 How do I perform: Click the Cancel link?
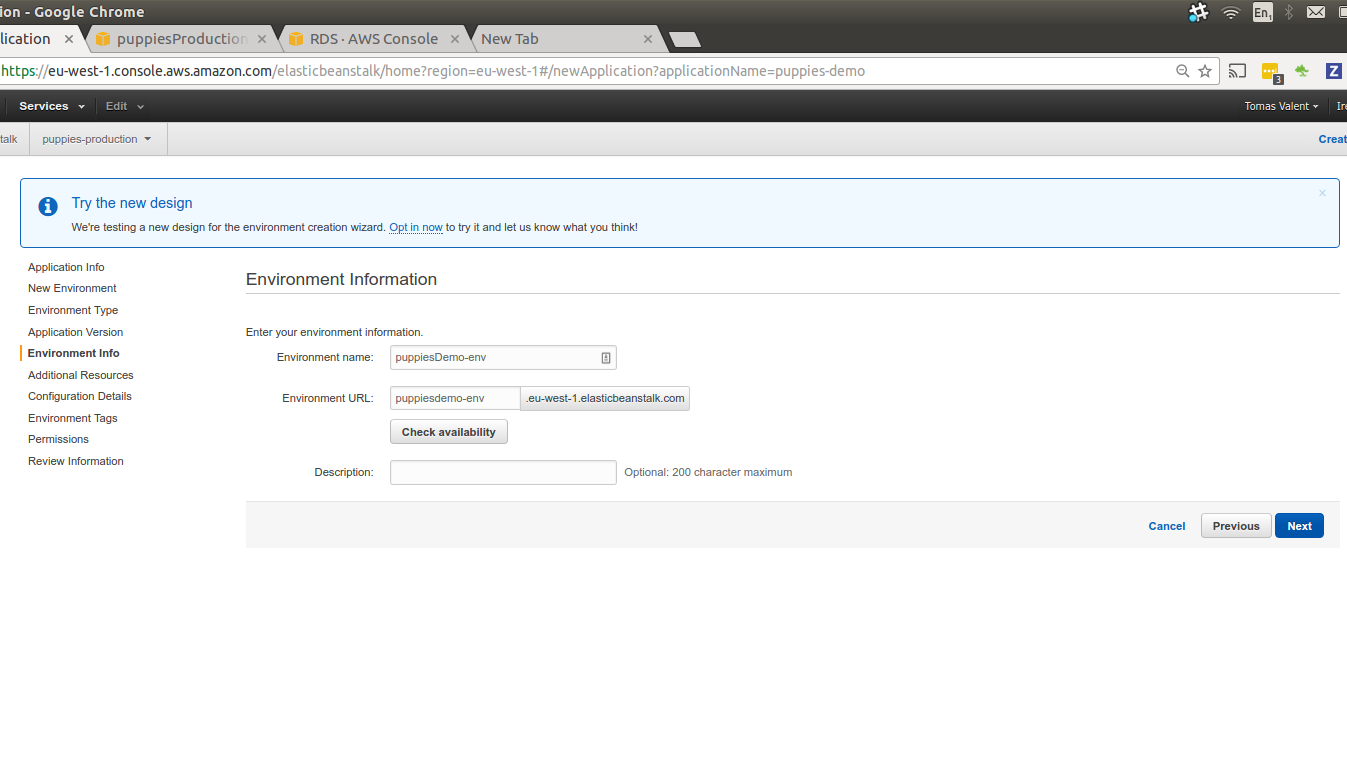(1167, 526)
